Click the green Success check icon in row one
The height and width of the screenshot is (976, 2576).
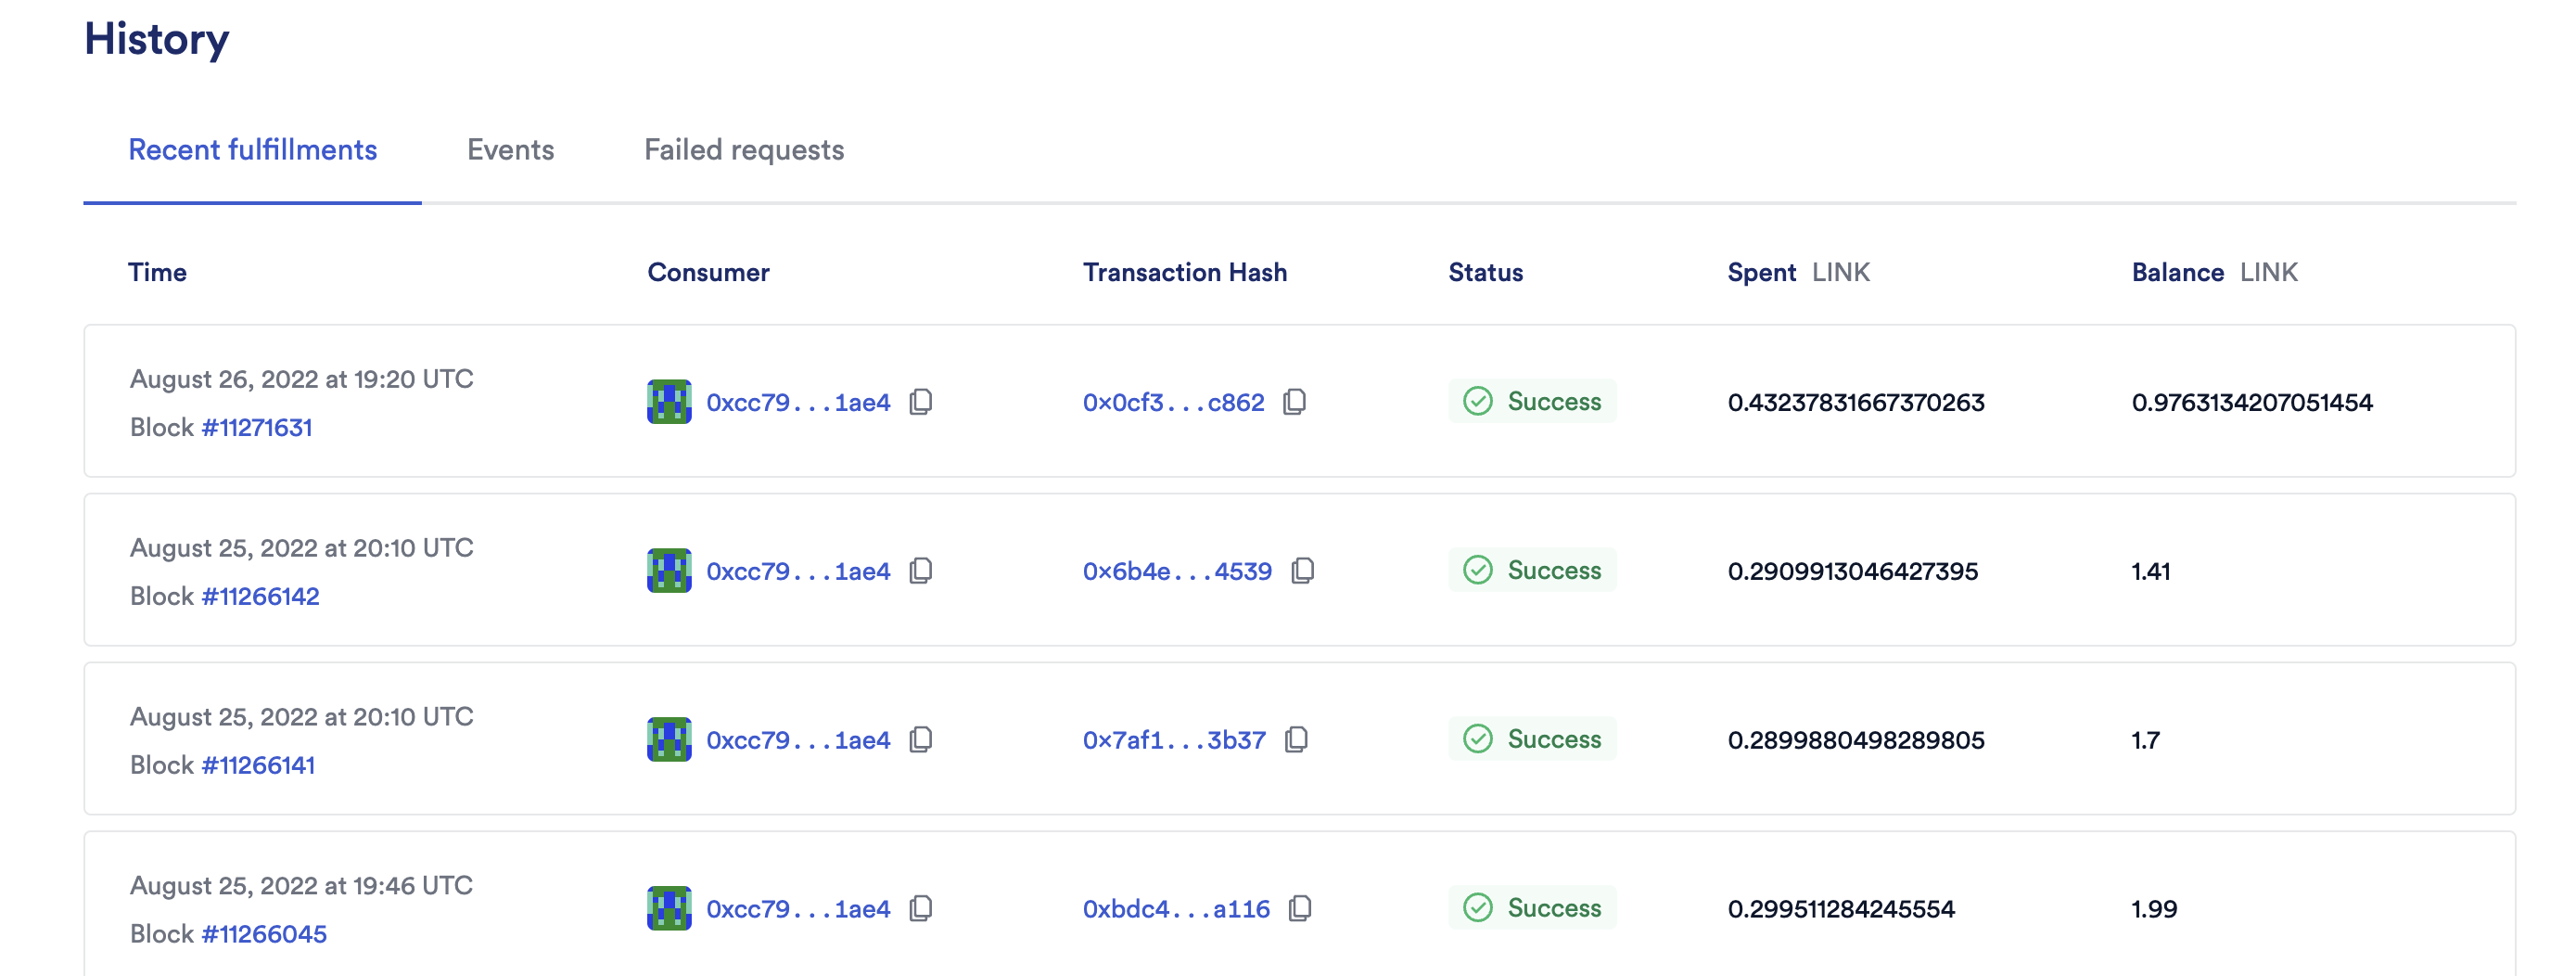1477,401
